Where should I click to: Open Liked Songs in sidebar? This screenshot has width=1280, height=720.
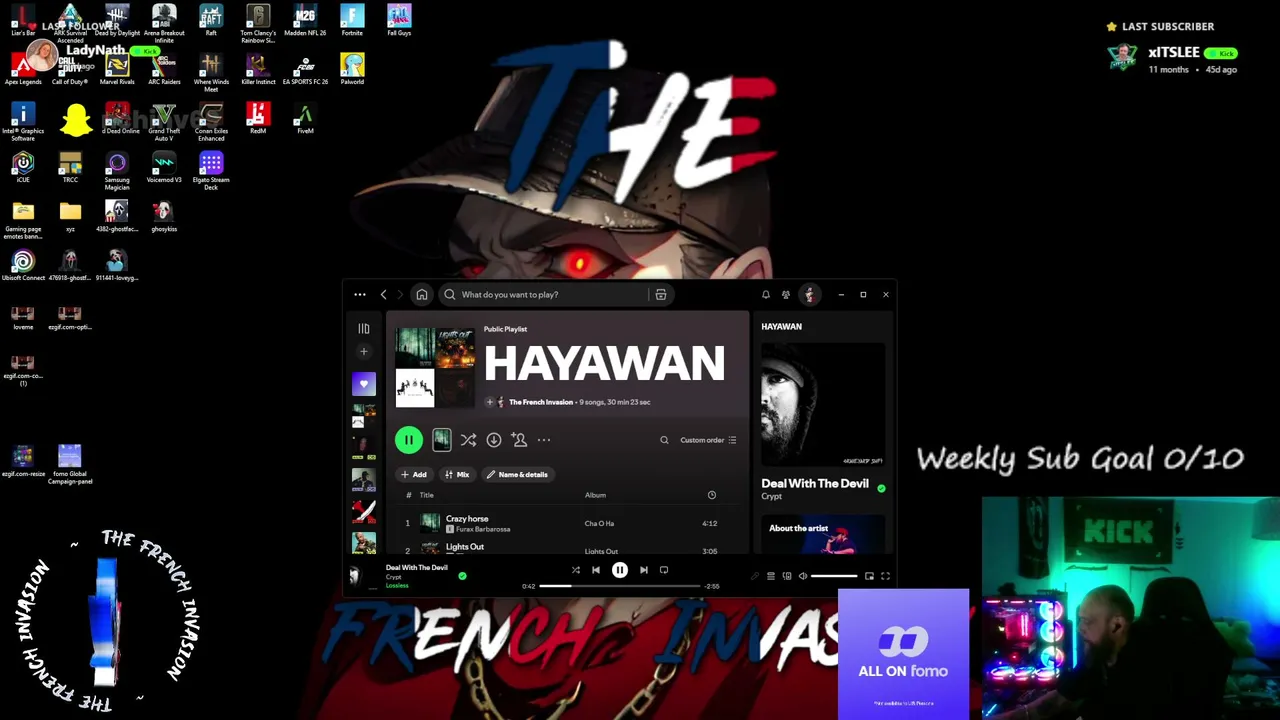(364, 384)
